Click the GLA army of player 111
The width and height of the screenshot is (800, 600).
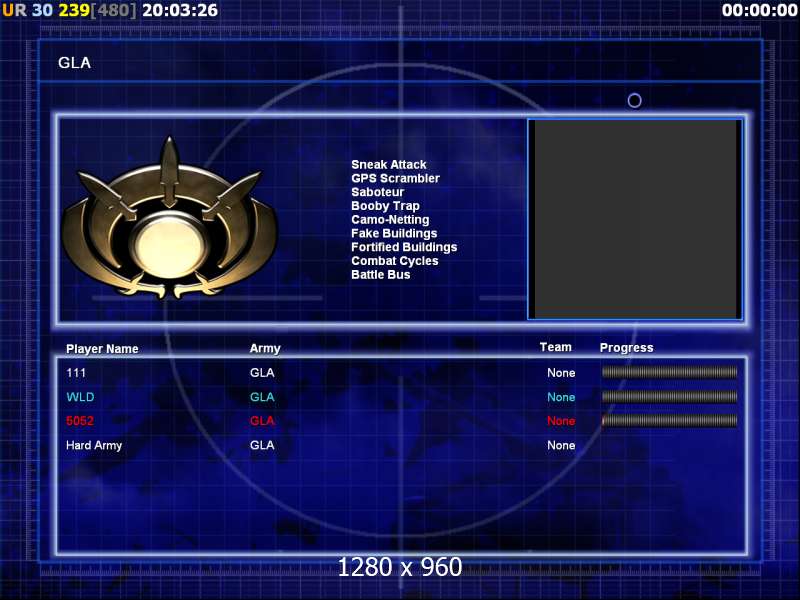(262, 373)
